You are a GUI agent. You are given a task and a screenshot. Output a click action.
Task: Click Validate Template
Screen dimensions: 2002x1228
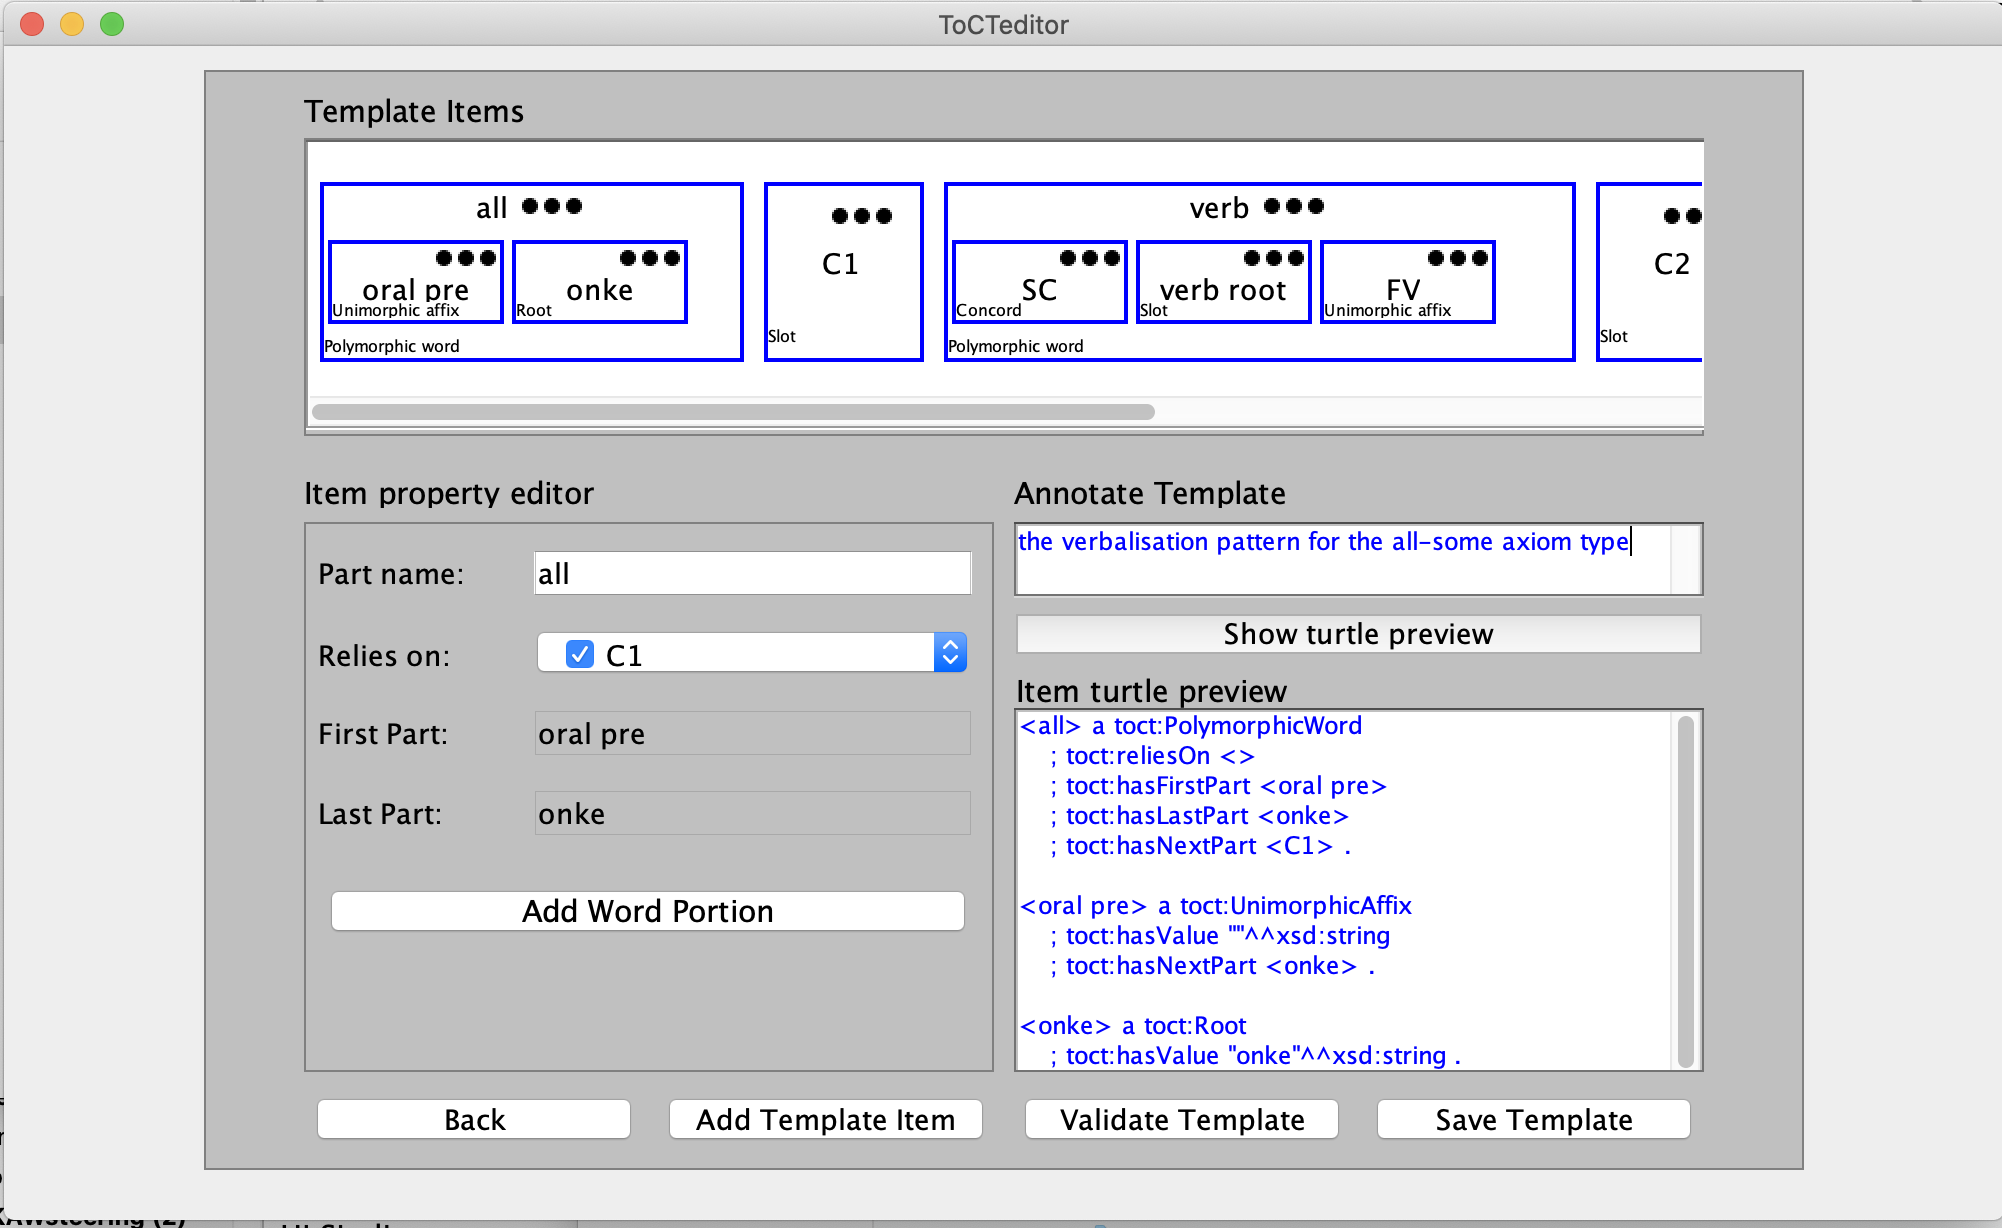tap(1182, 1119)
